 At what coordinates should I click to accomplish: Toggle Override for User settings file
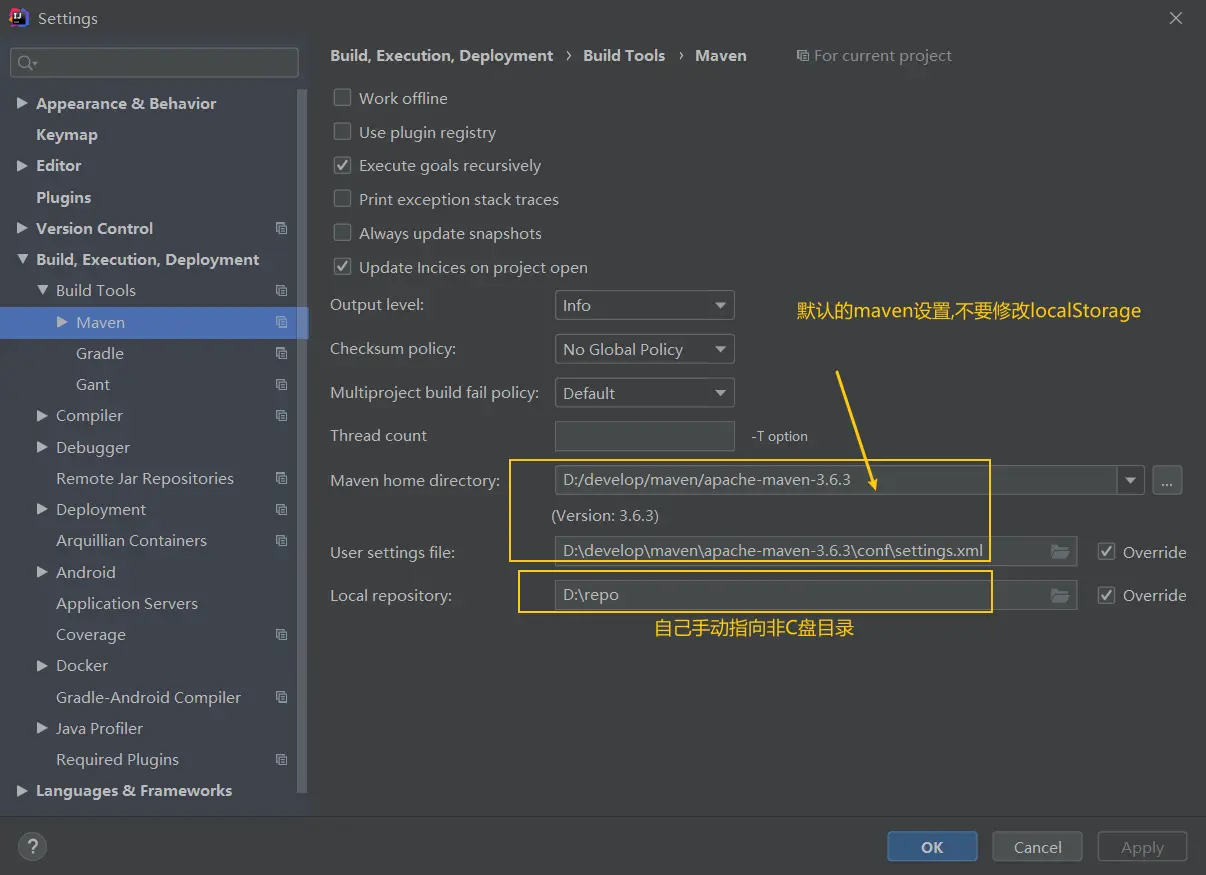click(x=1106, y=551)
